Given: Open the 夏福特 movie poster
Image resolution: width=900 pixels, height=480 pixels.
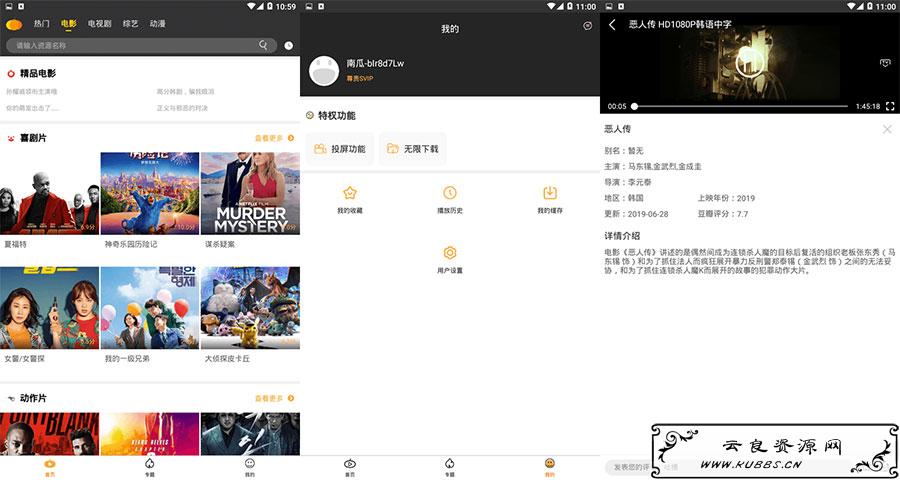Looking at the screenshot, I should tap(49, 193).
